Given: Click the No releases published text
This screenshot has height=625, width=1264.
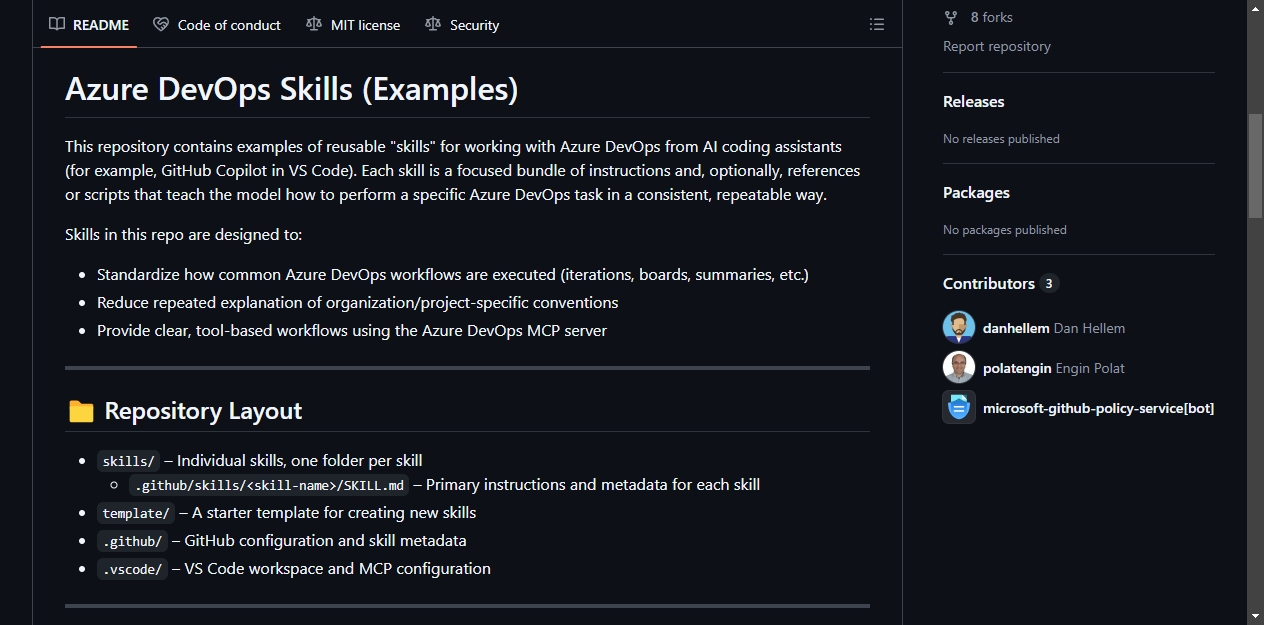Looking at the screenshot, I should 1001,139.
